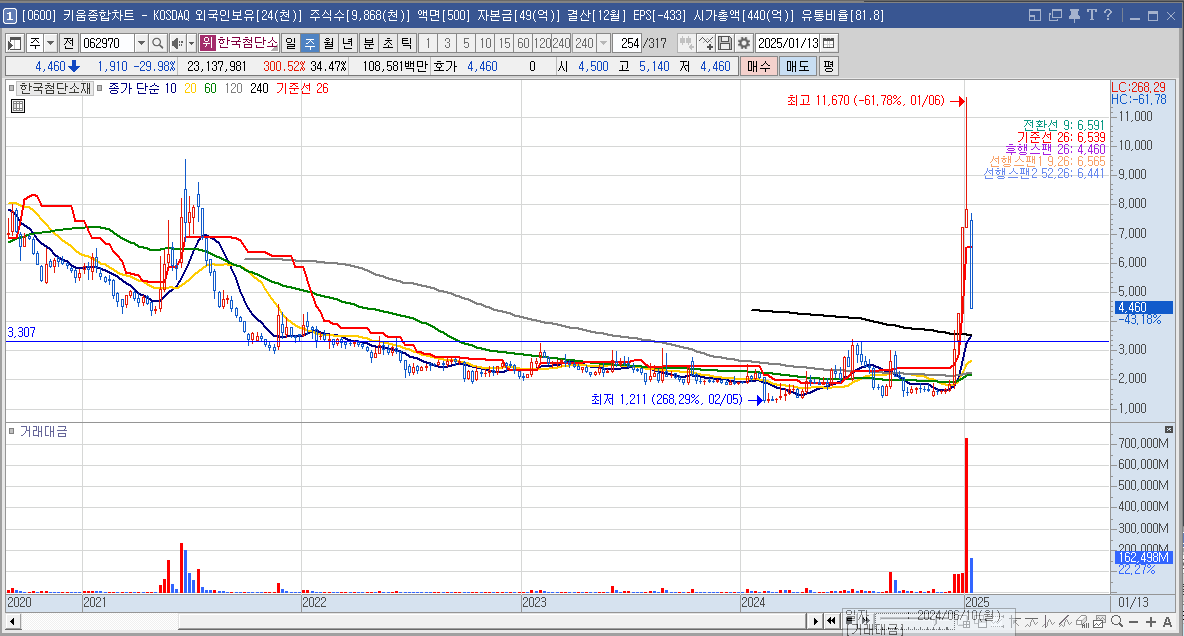The height and width of the screenshot is (636, 1184).
Task: Click the pin window pushpin icon
Action: [1074, 15]
